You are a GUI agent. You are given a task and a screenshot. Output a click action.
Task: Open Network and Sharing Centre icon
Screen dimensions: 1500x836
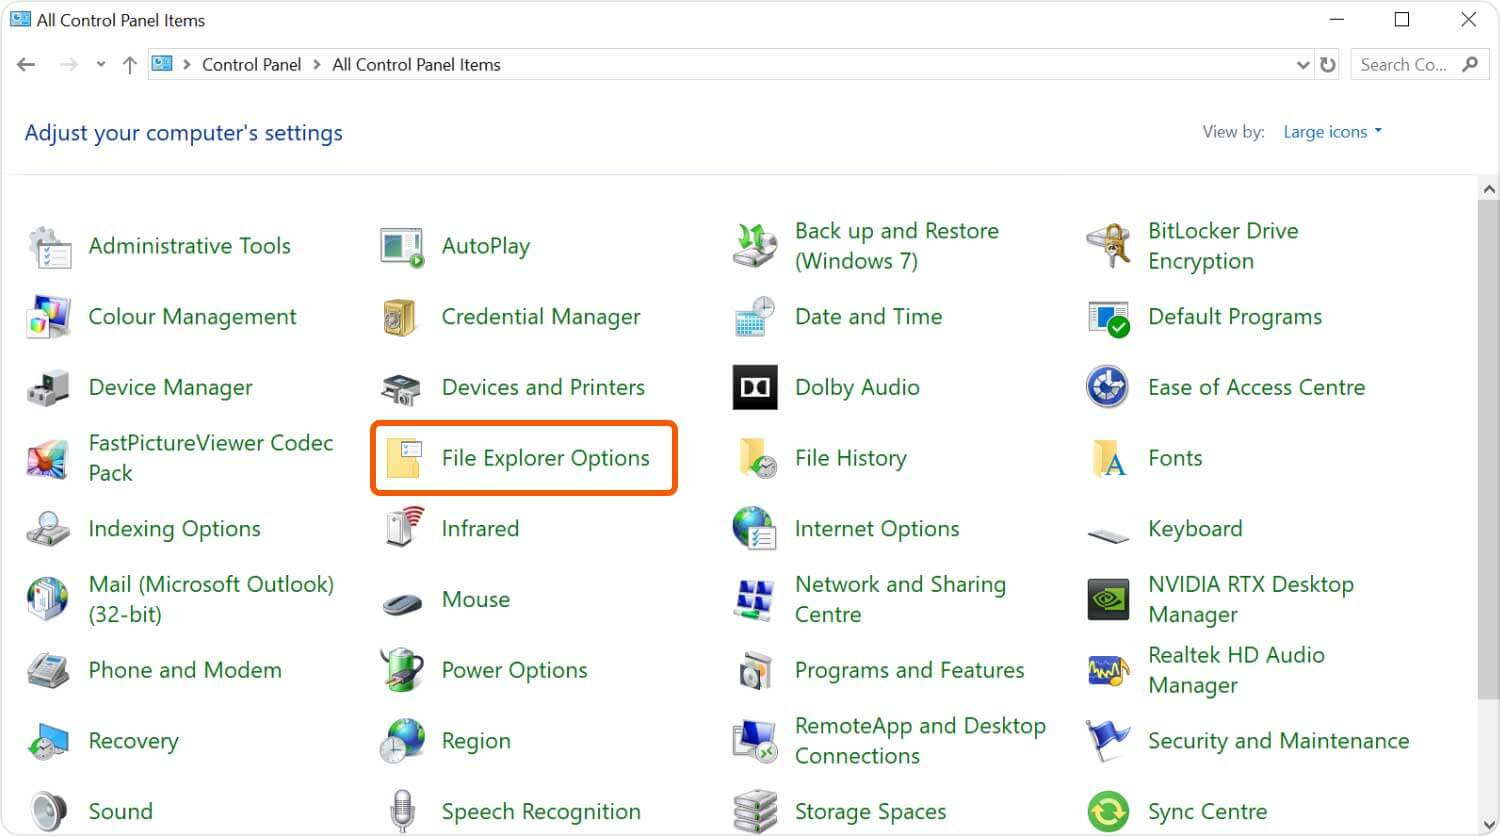tap(755, 600)
